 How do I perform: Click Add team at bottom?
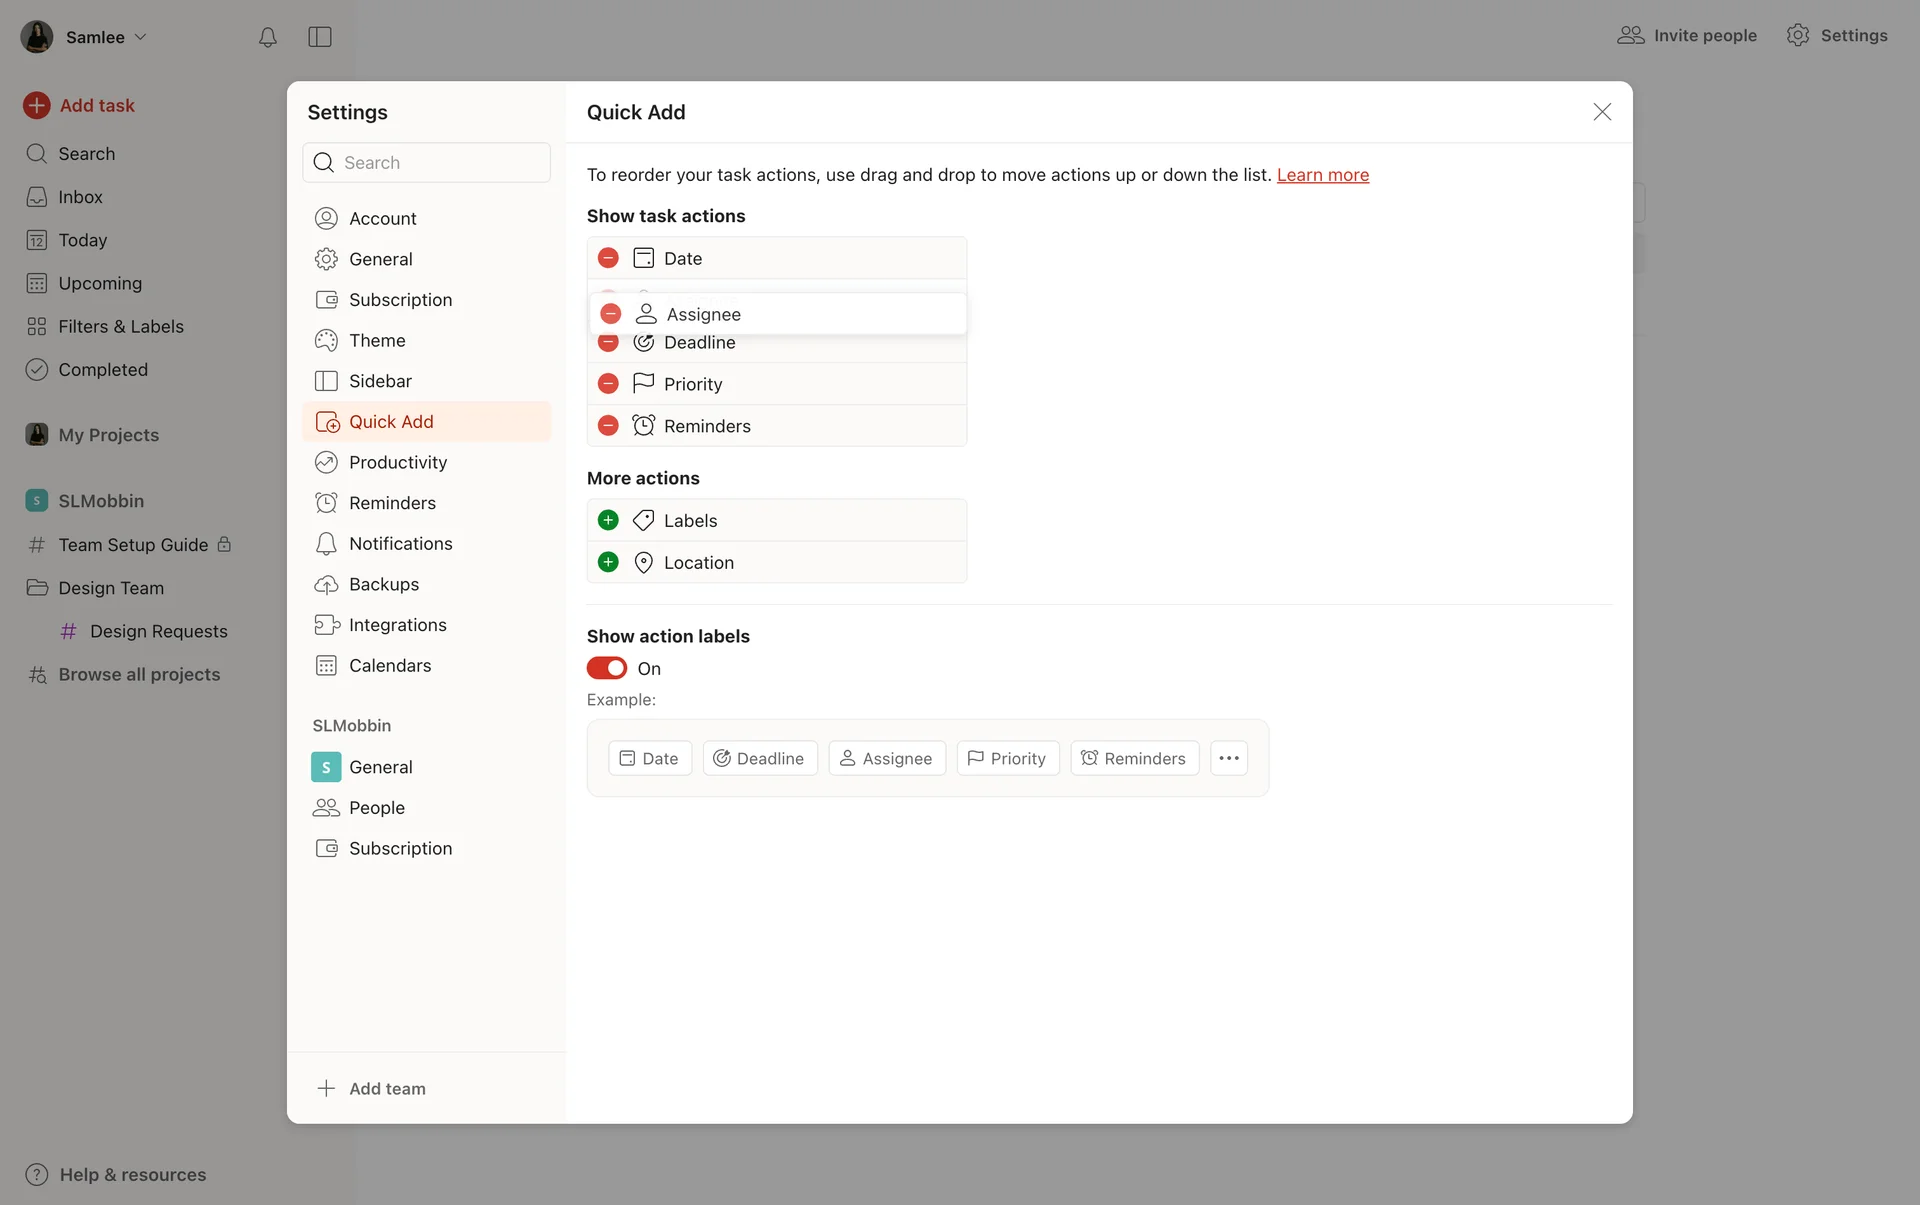coord(386,1088)
